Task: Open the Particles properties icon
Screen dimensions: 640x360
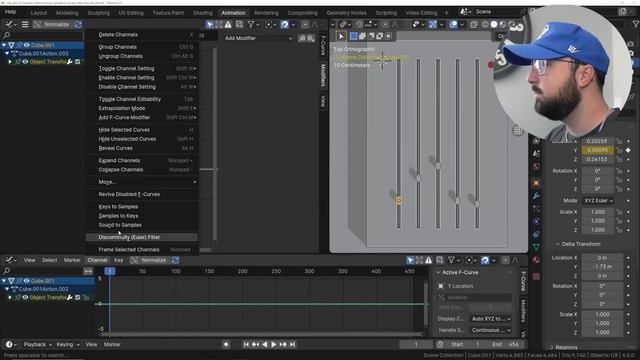Action: pos(536,209)
